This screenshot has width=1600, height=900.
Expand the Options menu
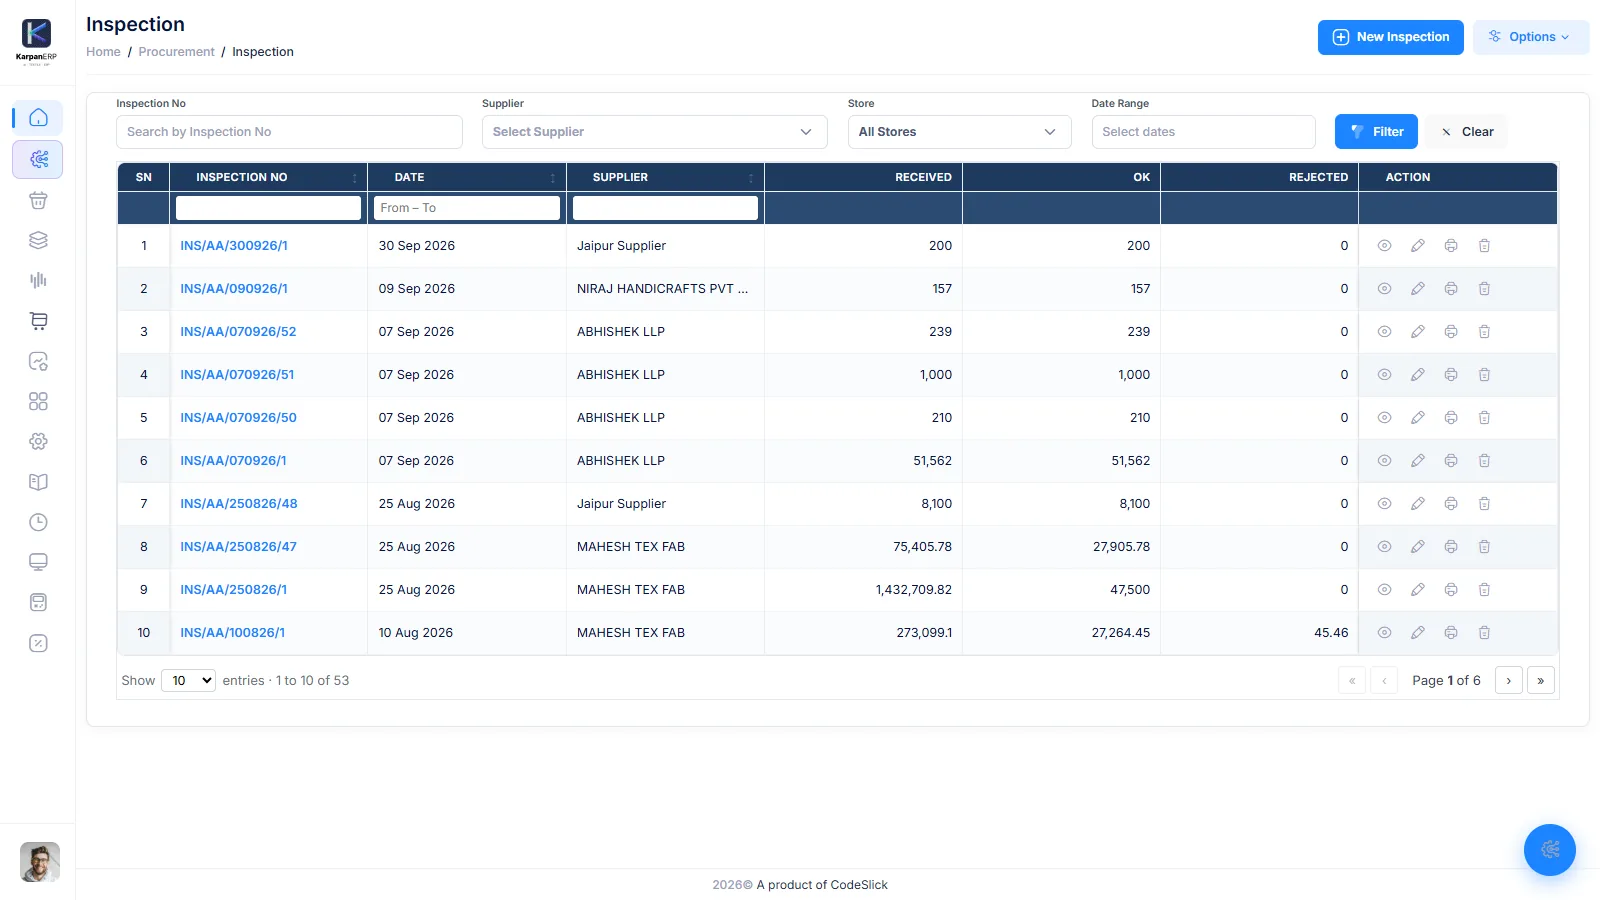pyautogui.click(x=1530, y=37)
